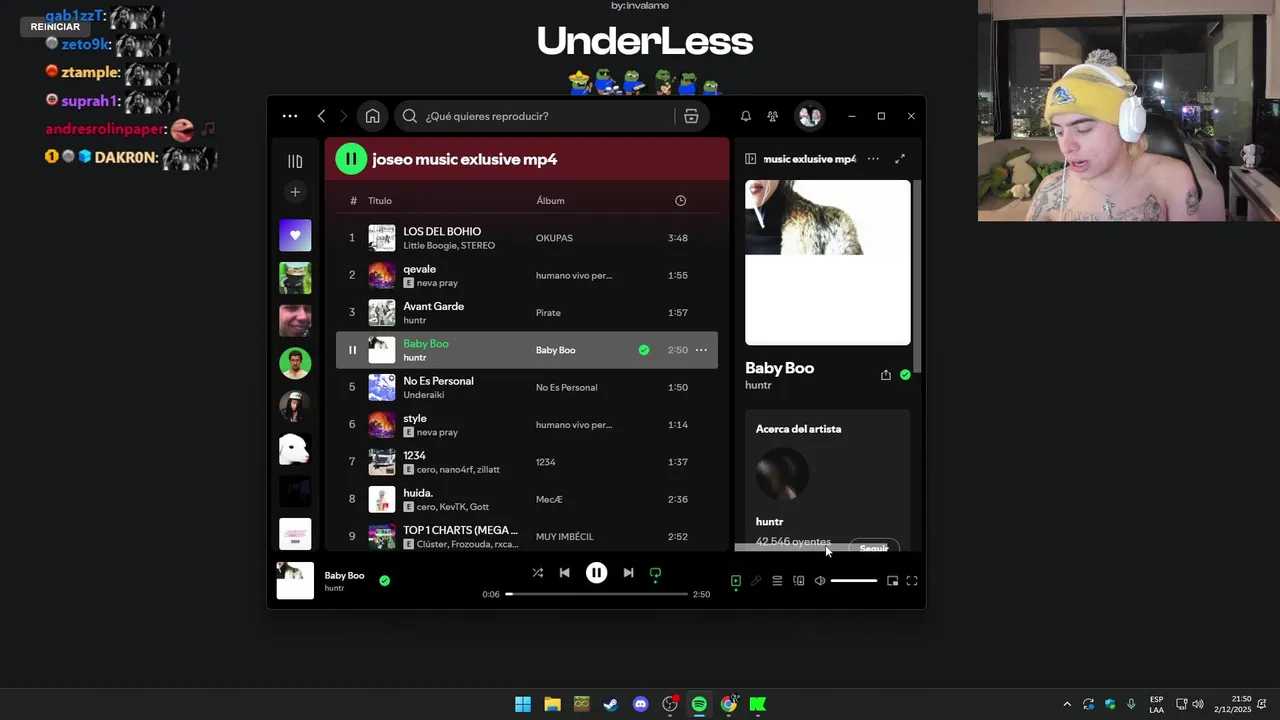This screenshot has height=720, width=1280.
Task: Select 1234 track title
Action: point(414,455)
